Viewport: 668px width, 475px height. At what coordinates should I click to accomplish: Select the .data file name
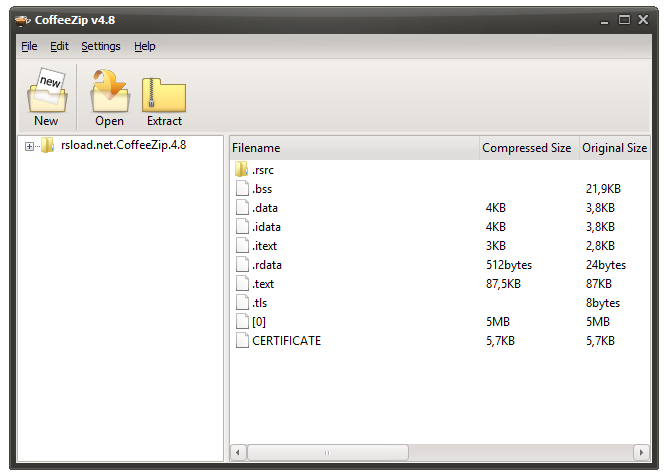pos(265,208)
